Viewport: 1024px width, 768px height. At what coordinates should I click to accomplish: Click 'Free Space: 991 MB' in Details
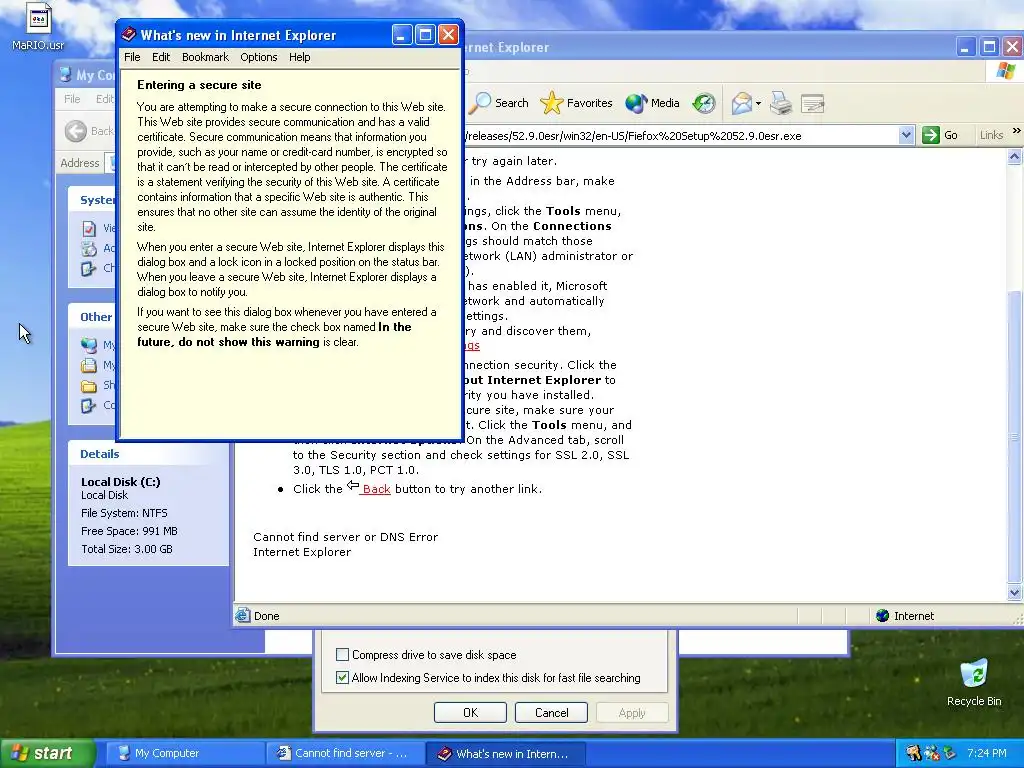coord(129,531)
